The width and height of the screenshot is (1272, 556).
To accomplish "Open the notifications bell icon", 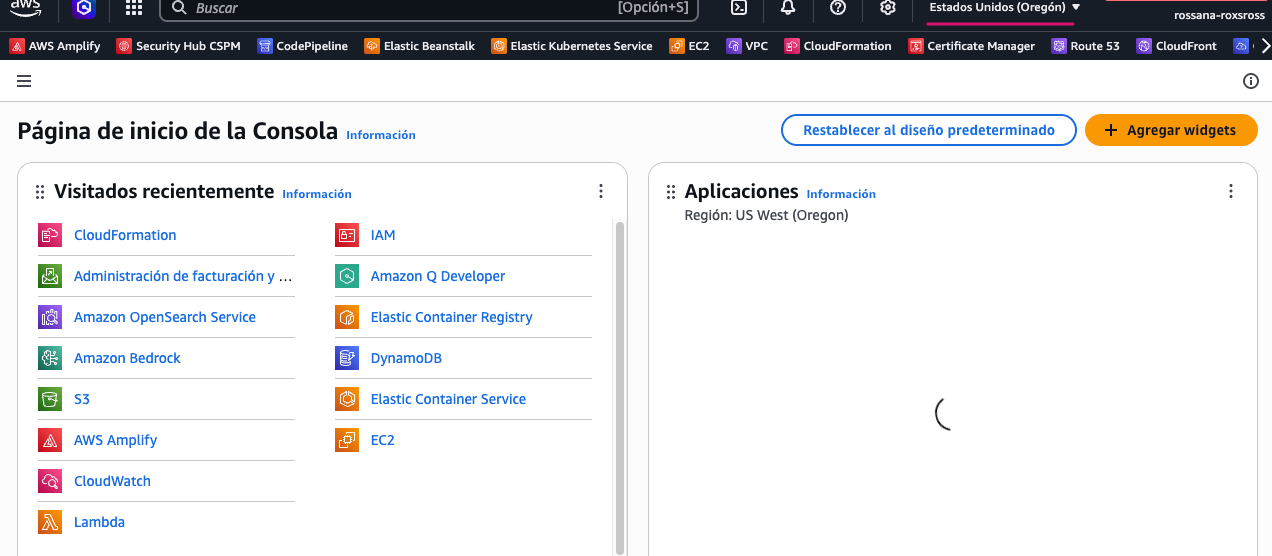I will tap(788, 8).
